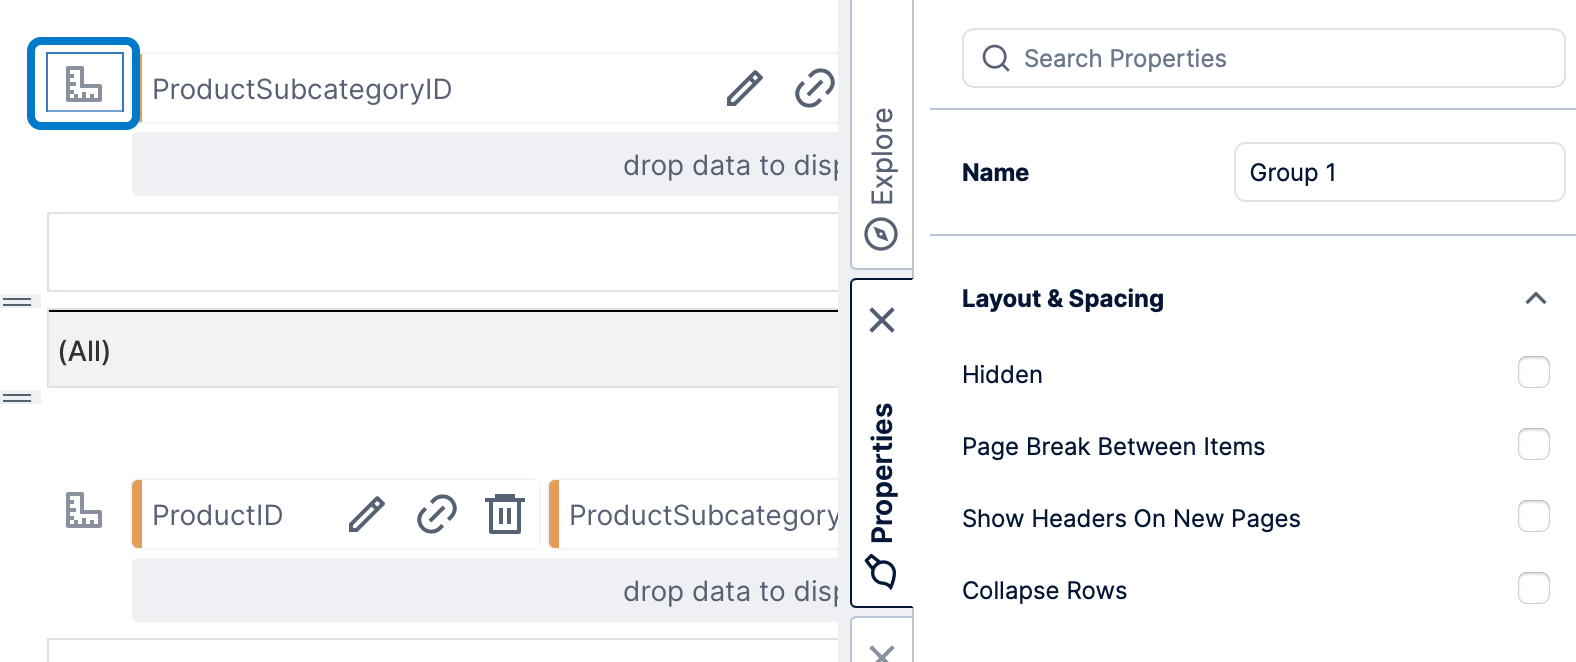Enable Show Headers On New Pages
This screenshot has width=1576, height=662.
pos(1533,516)
